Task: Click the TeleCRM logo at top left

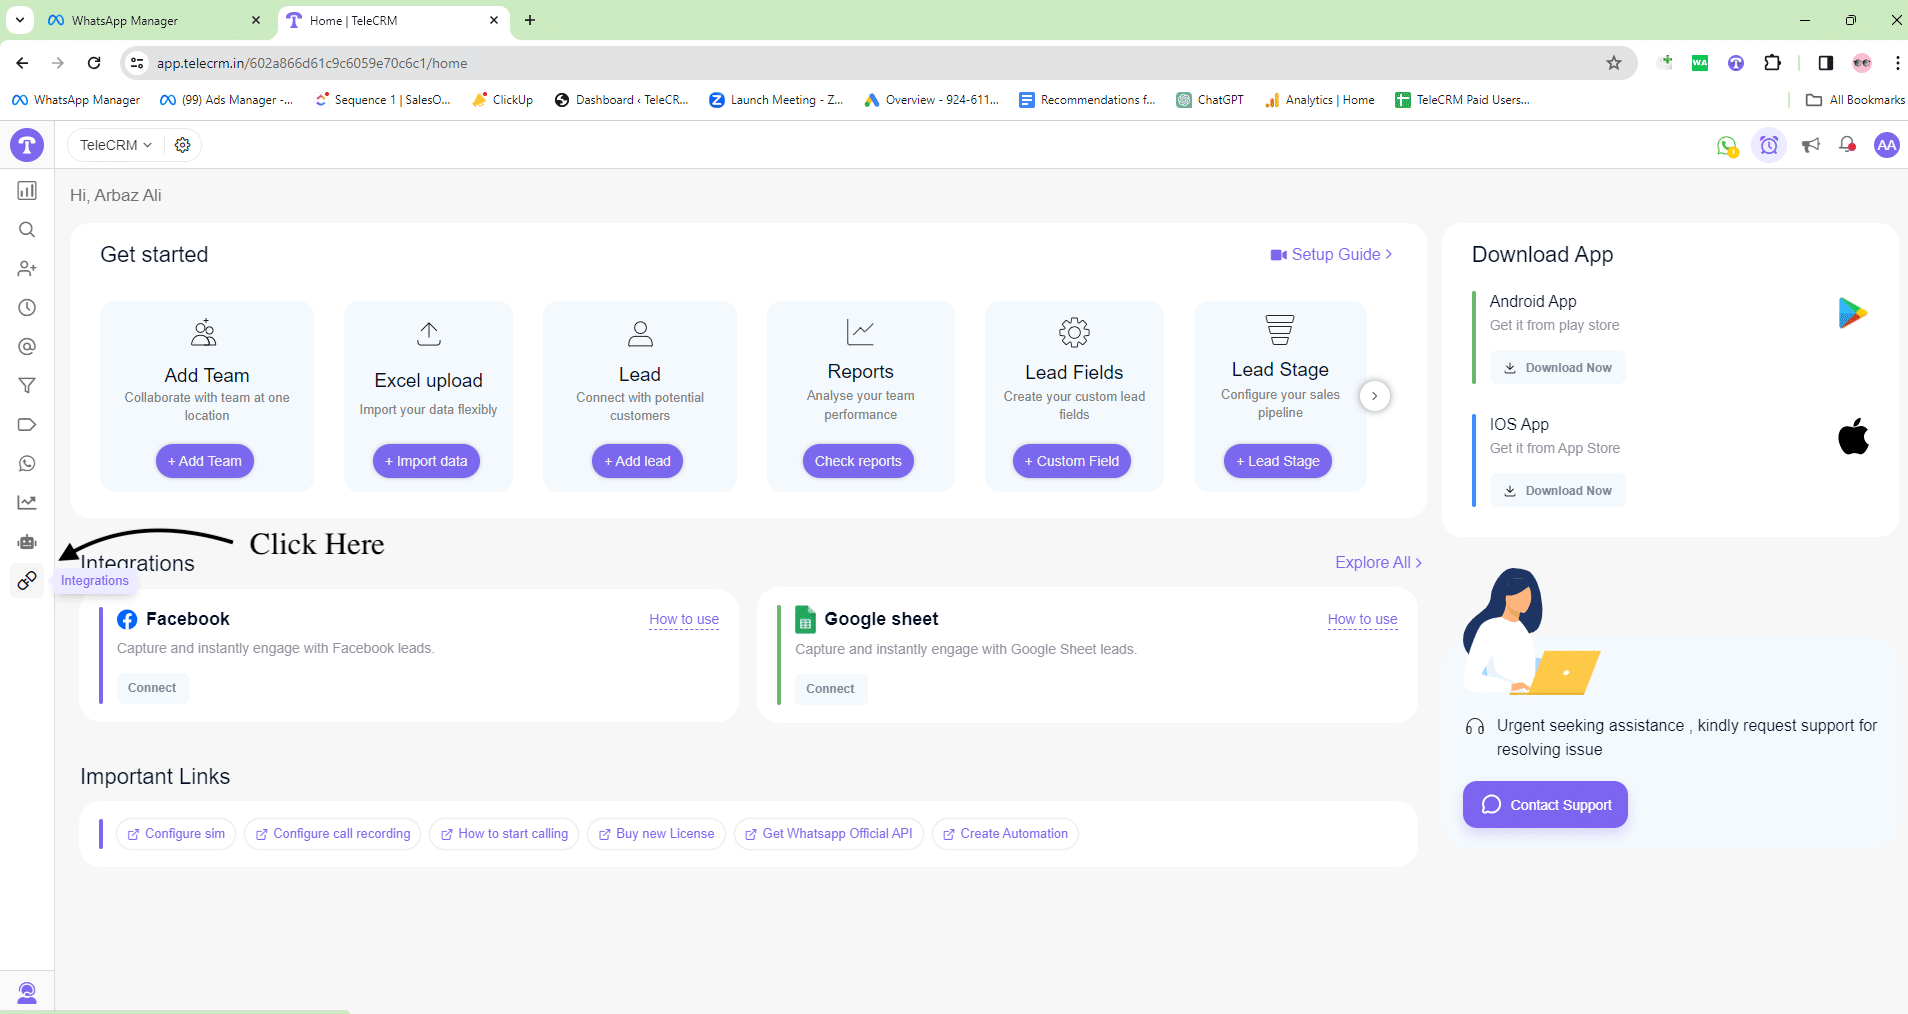Action: pos(27,145)
